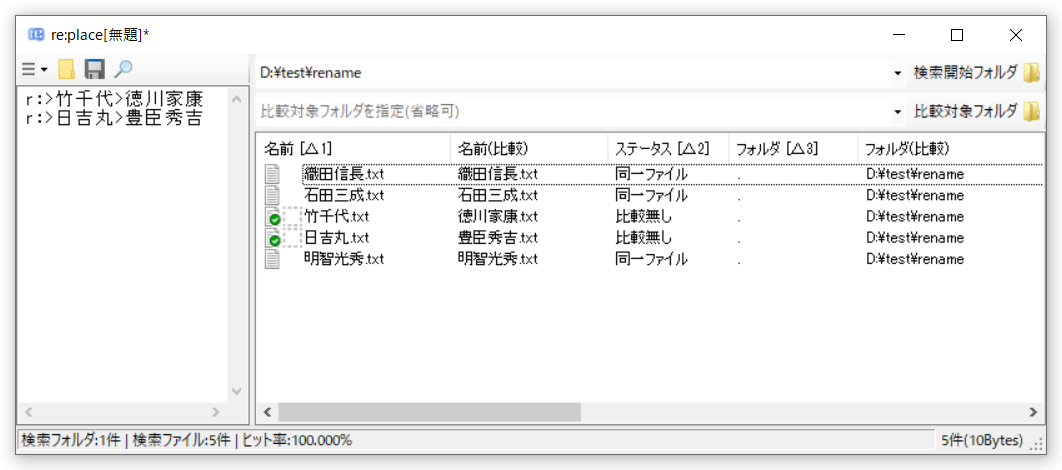Sort by 名前(比較) column header

point(529,148)
